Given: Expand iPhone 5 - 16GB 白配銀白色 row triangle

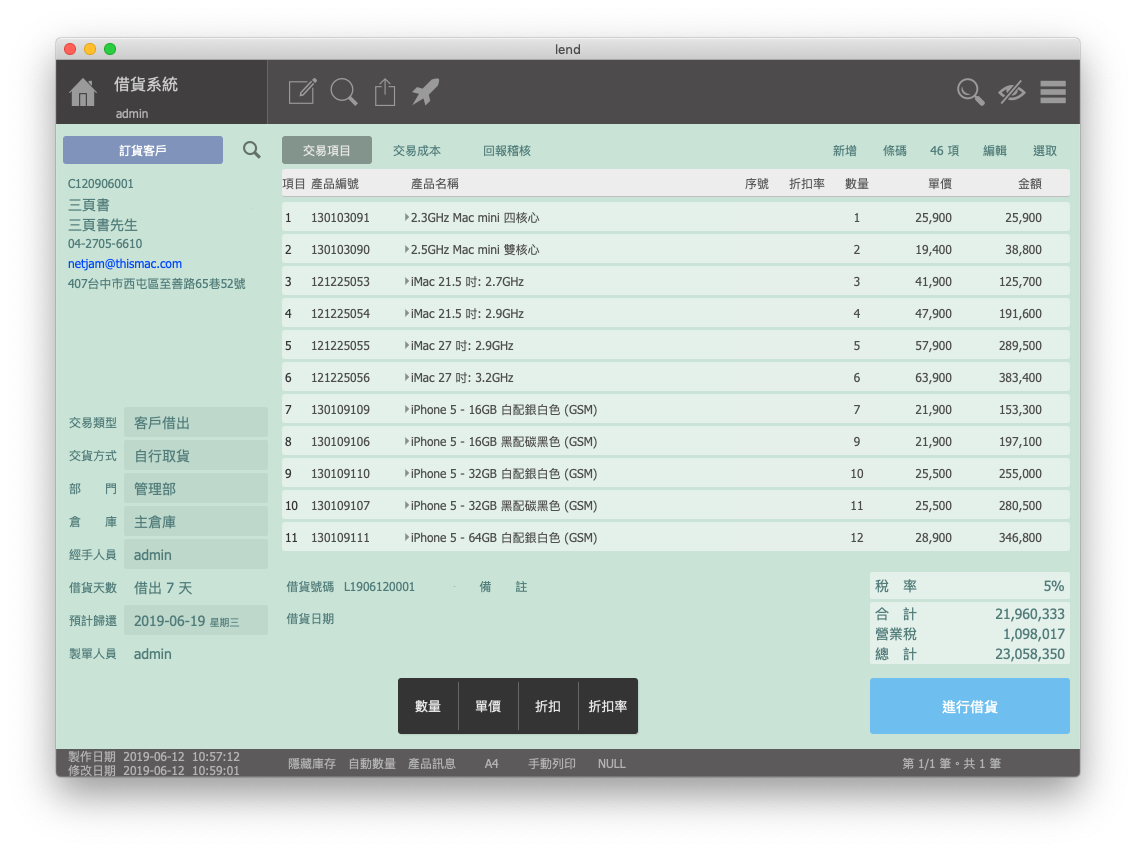Looking at the screenshot, I should (x=406, y=409).
